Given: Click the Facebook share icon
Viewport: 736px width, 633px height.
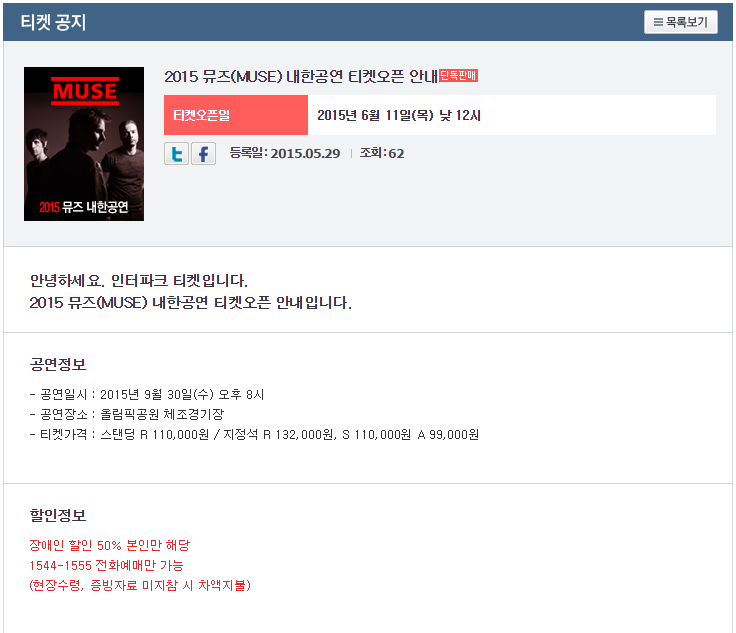Looking at the screenshot, I should [x=203, y=153].
